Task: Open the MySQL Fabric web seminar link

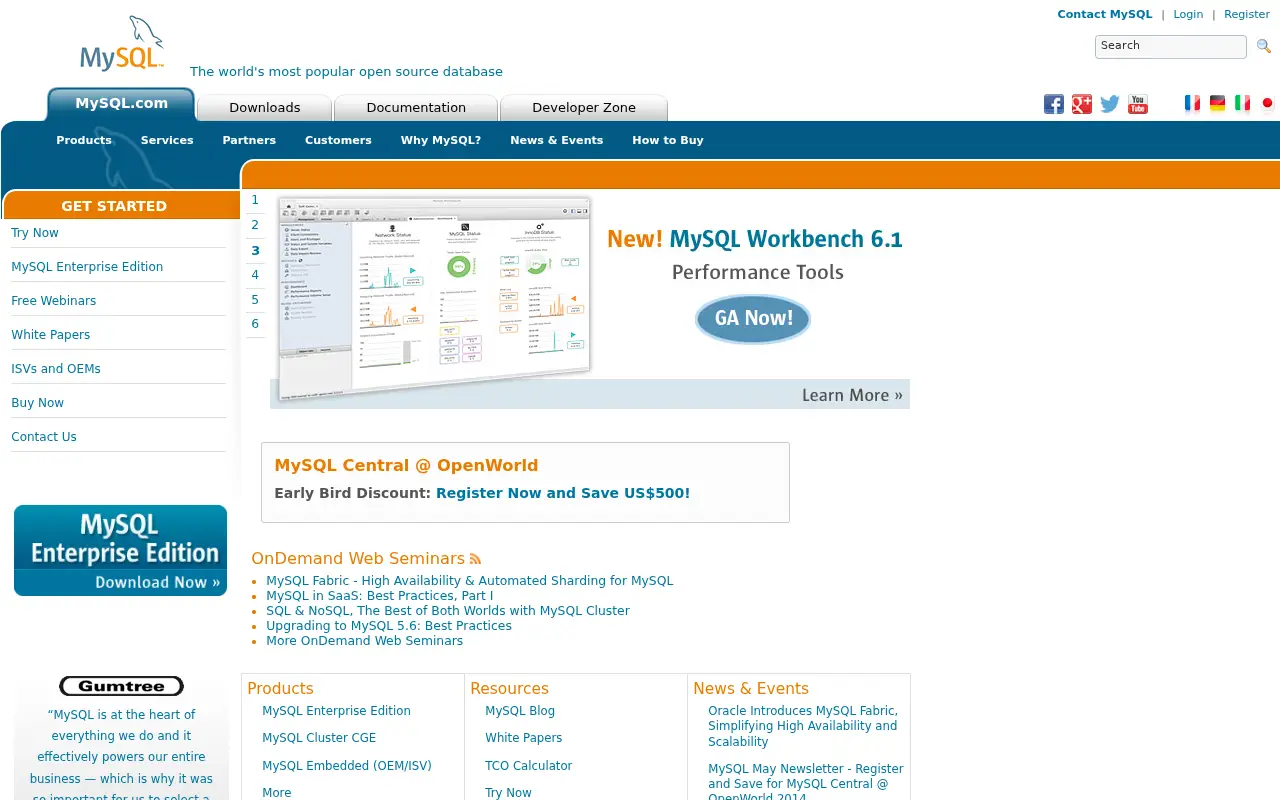Action: click(470, 581)
